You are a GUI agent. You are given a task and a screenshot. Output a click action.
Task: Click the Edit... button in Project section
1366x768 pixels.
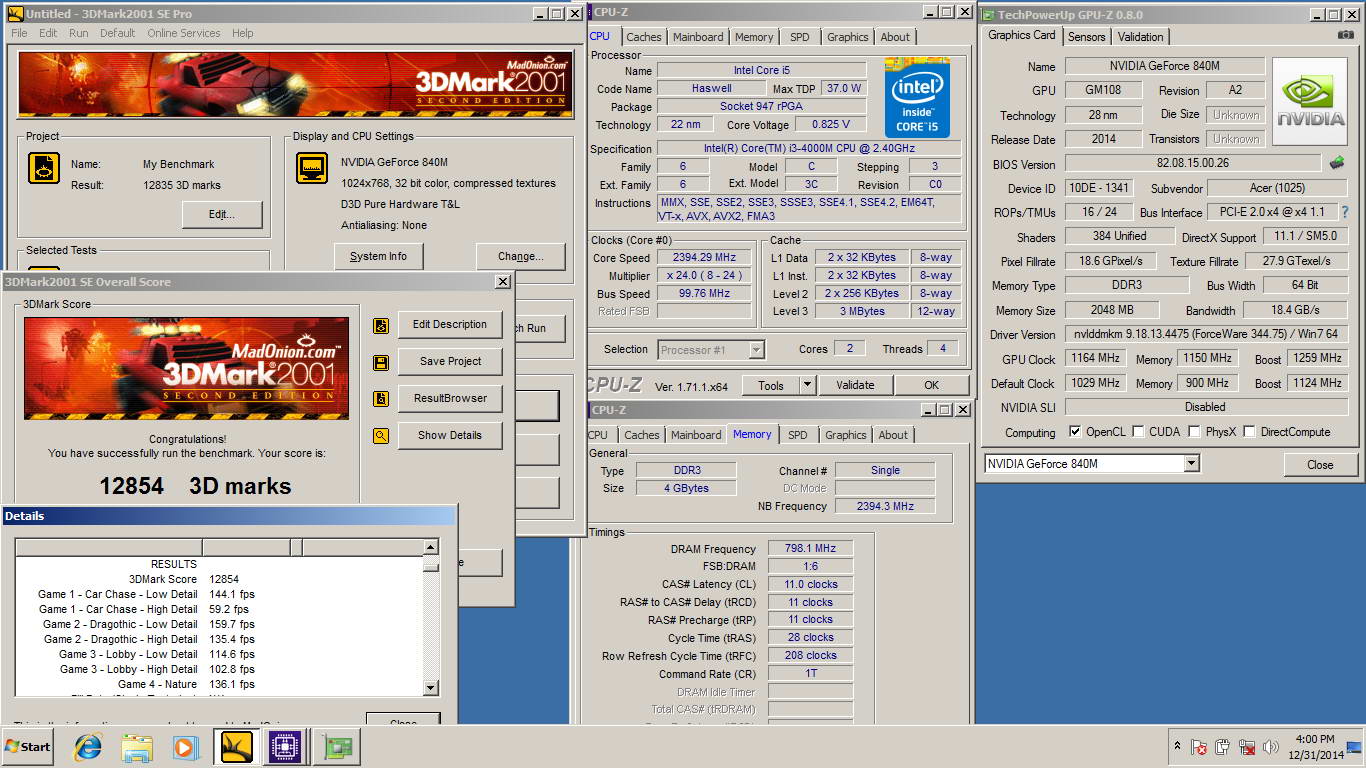point(222,214)
